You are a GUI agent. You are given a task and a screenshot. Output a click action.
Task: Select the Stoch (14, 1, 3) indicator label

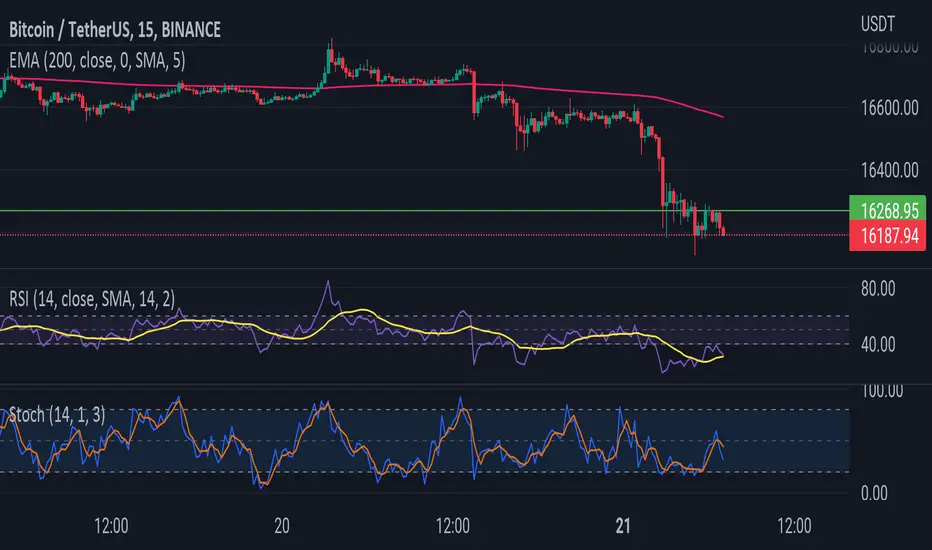tap(57, 414)
